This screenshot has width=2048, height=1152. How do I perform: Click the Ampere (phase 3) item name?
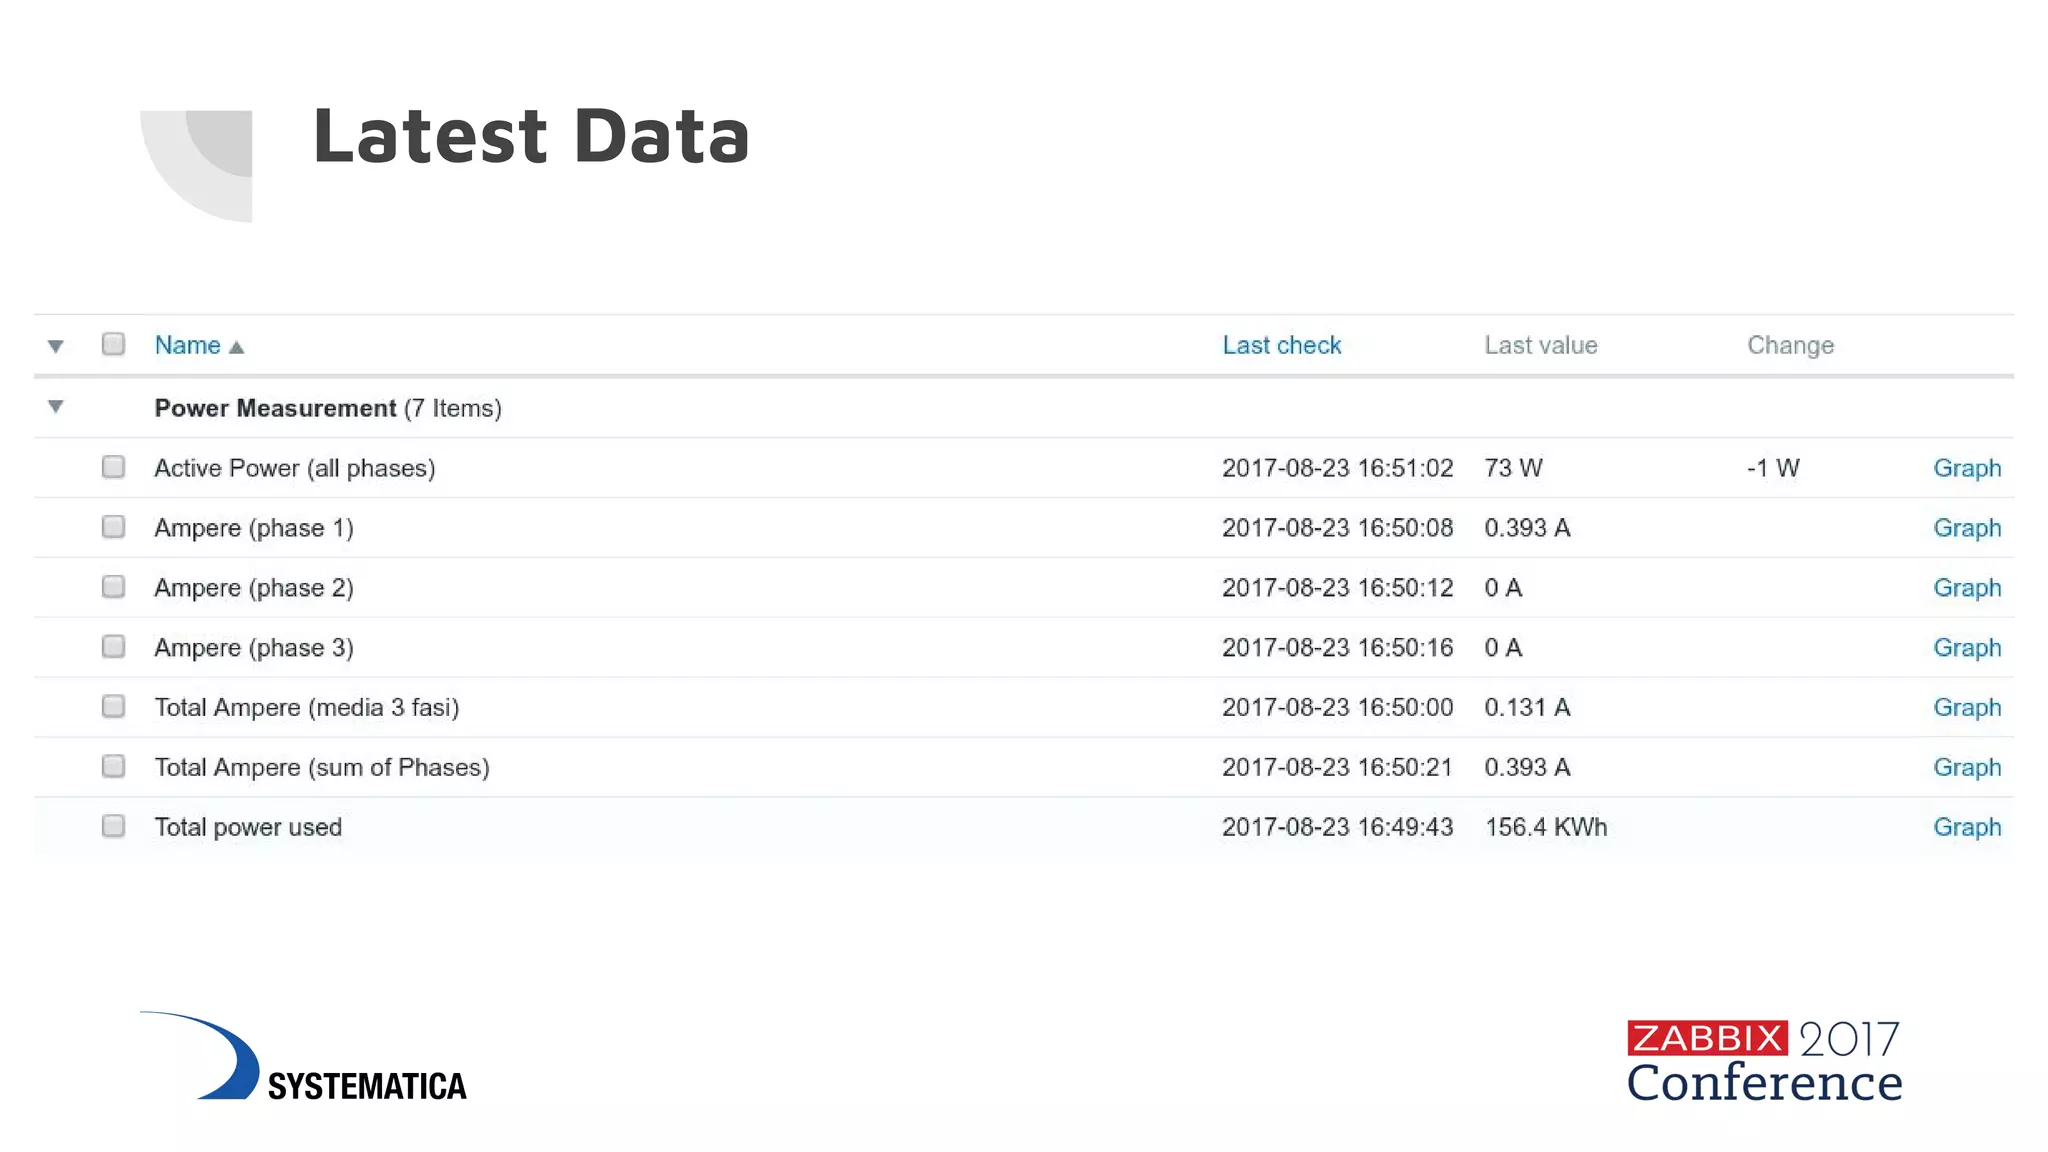click(254, 648)
